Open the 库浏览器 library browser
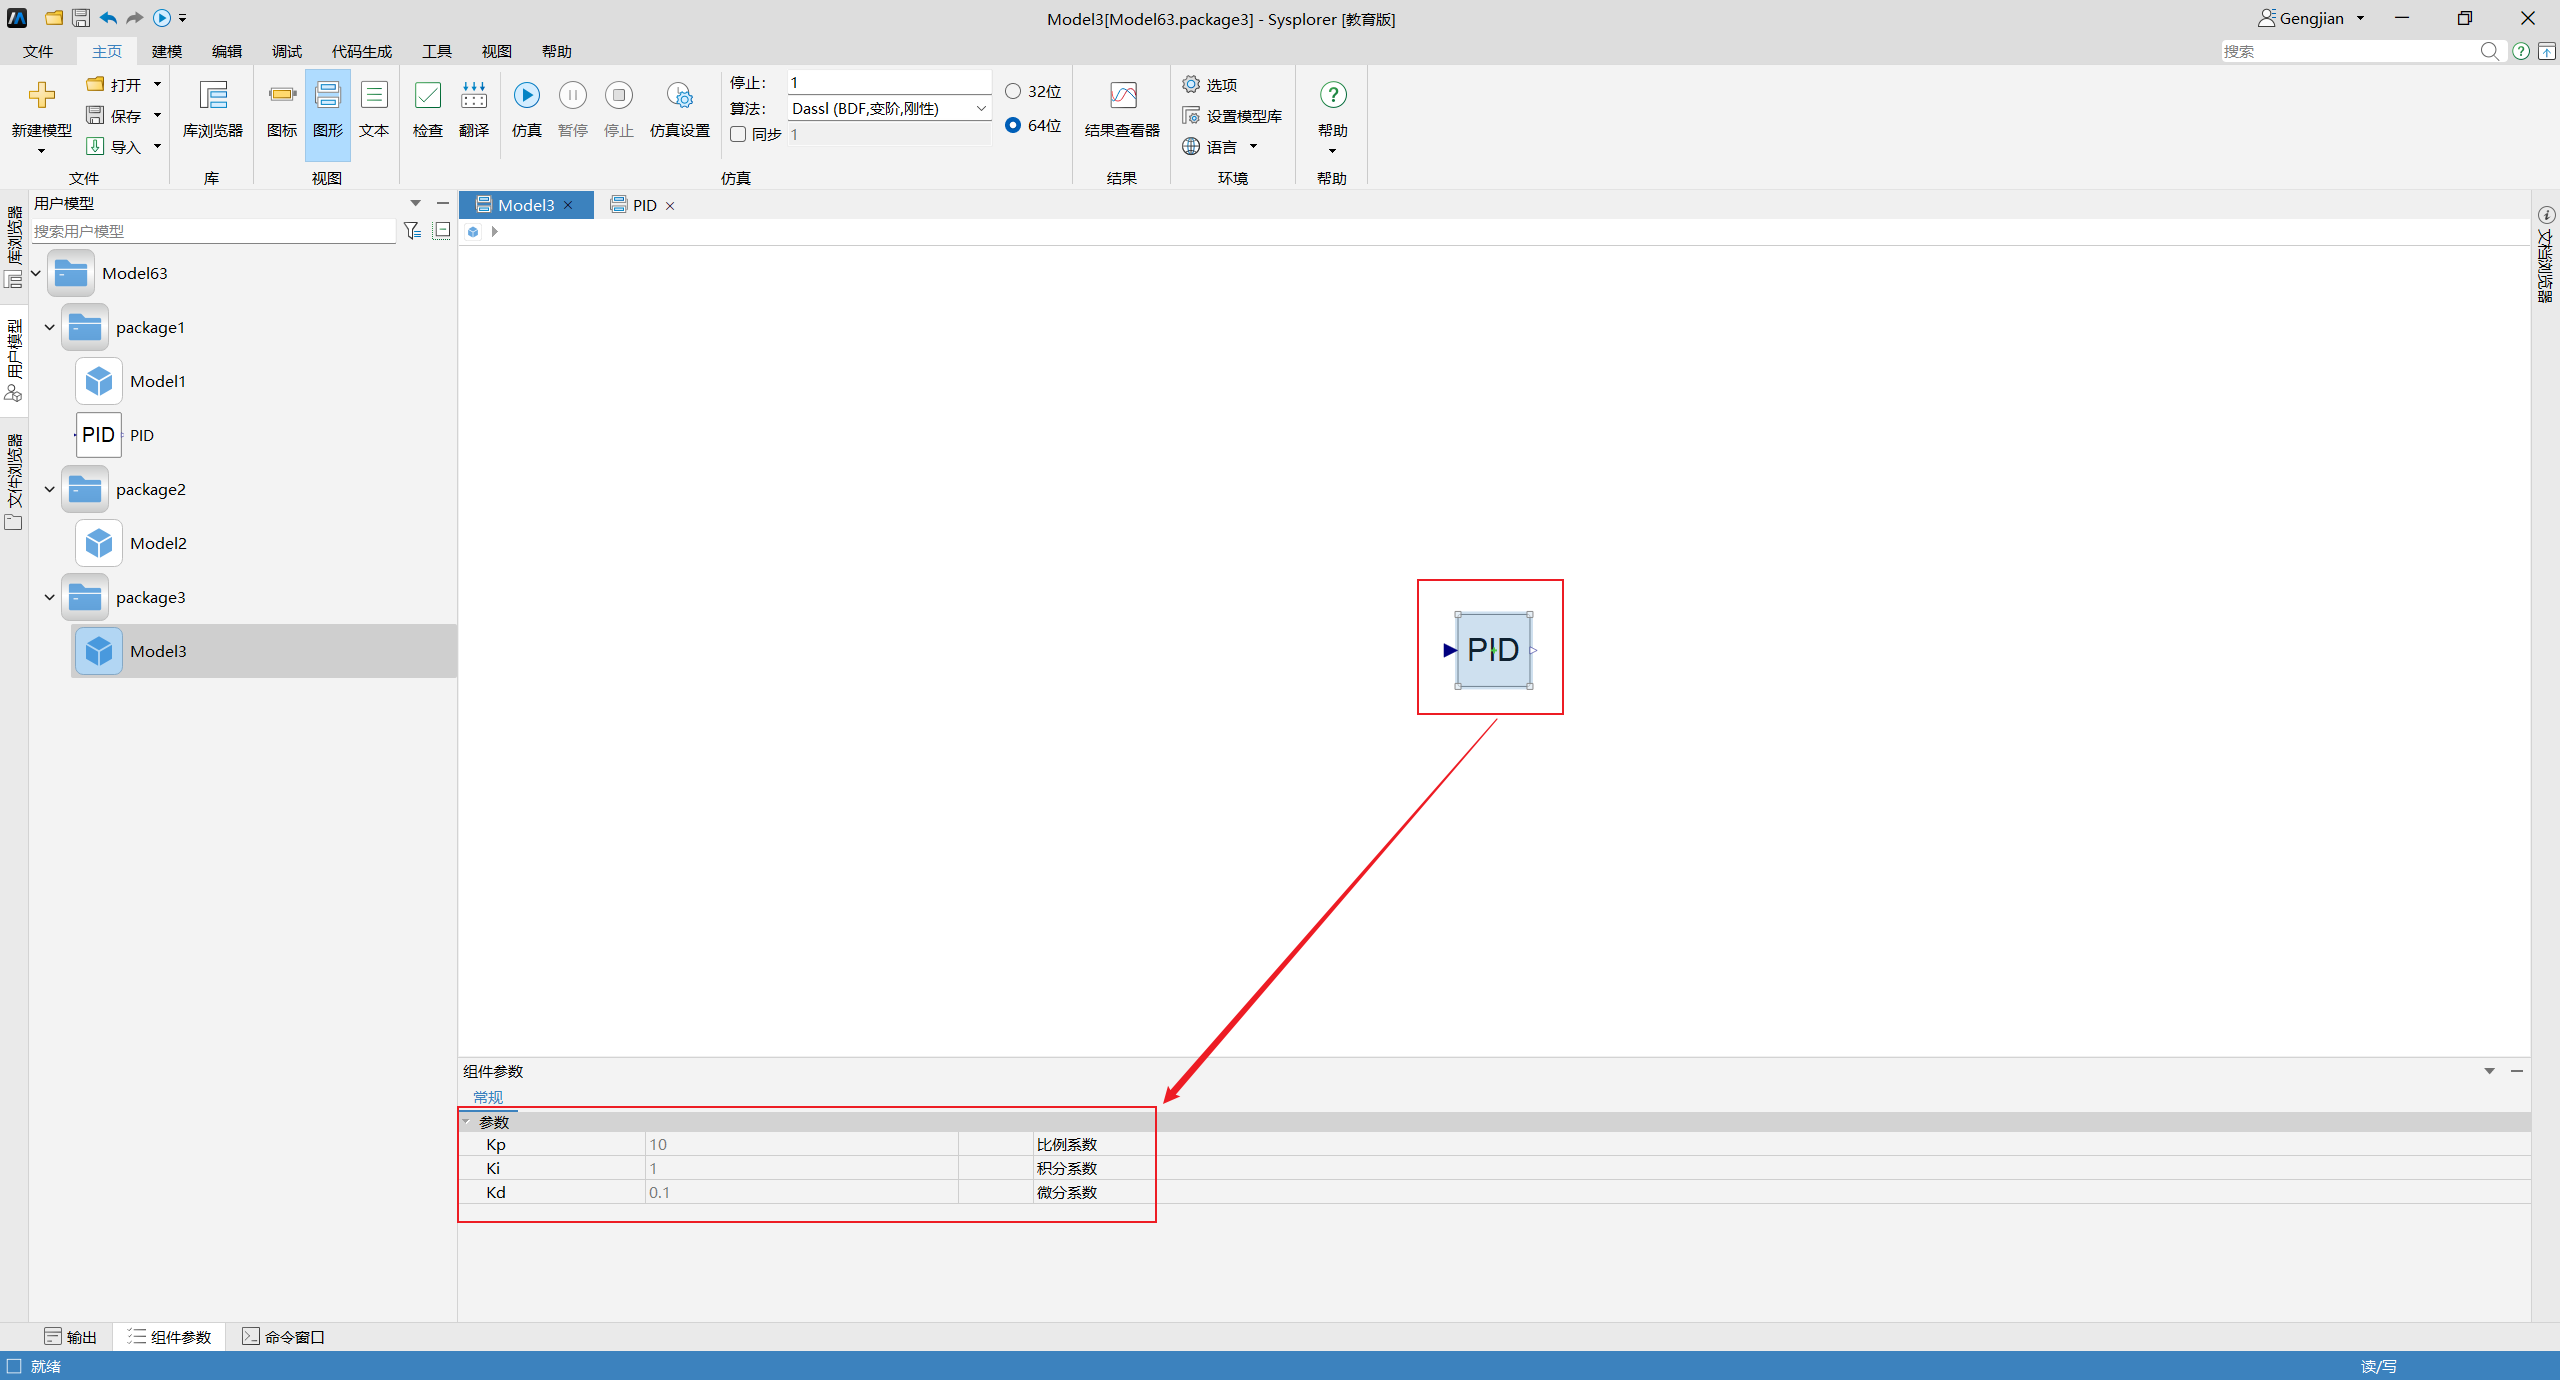This screenshot has height=1380, width=2560. pyautogui.click(x=212, y=109)
